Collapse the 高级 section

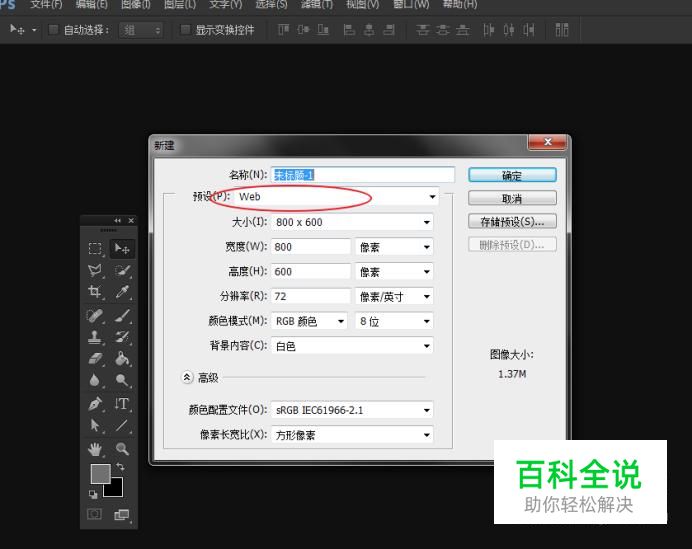187,377
